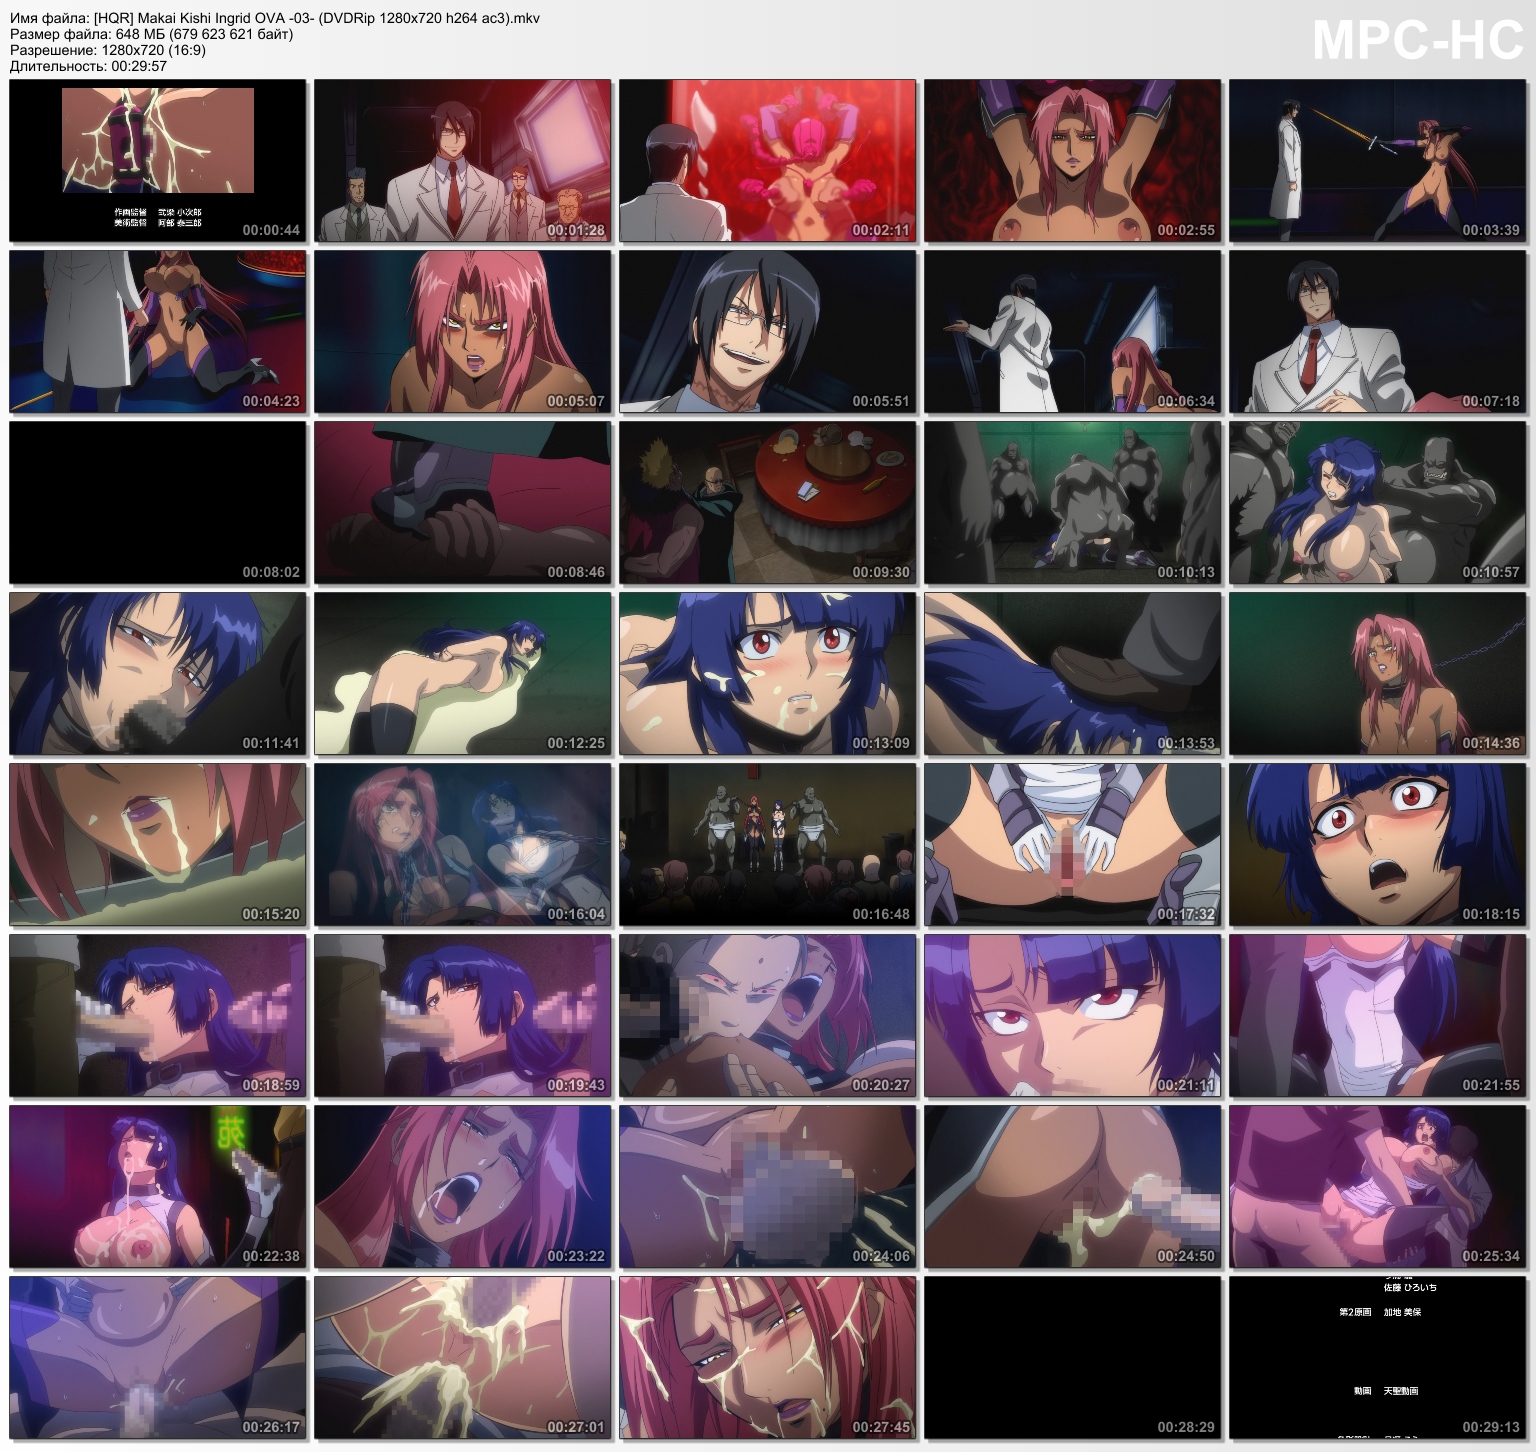Click the thumbnail stamped 00:02:11
Image resolution: width=1536 pixels, height=1452 pixels.
coord(768,161)
